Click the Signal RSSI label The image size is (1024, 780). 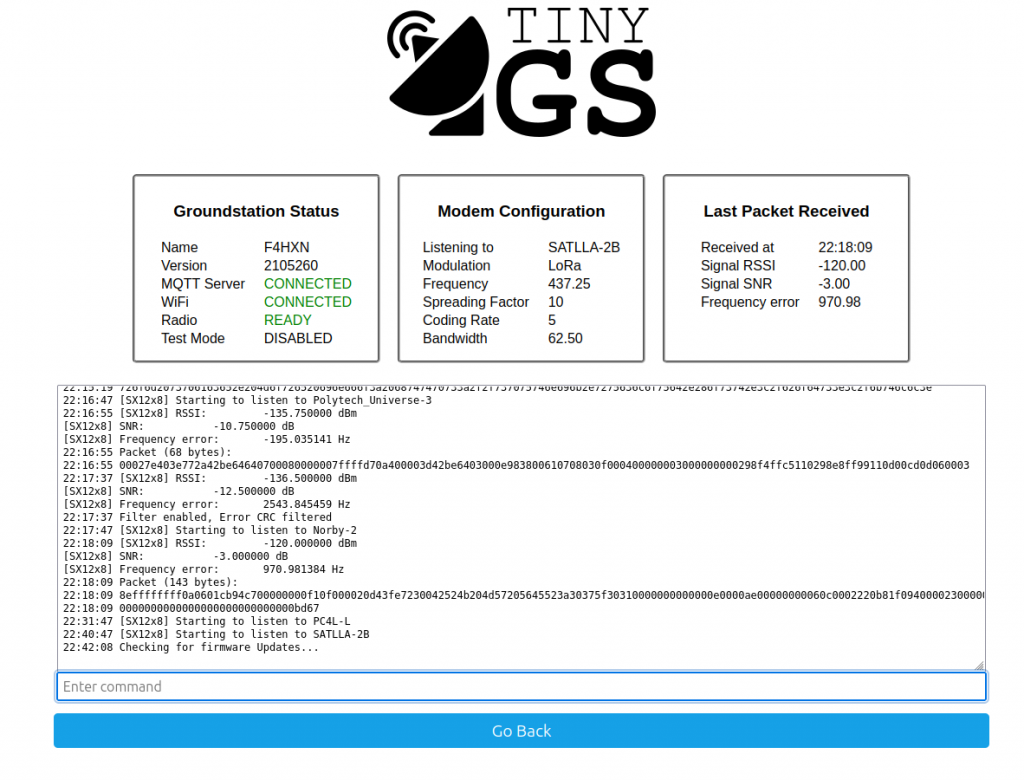click(x=738, y=266)
